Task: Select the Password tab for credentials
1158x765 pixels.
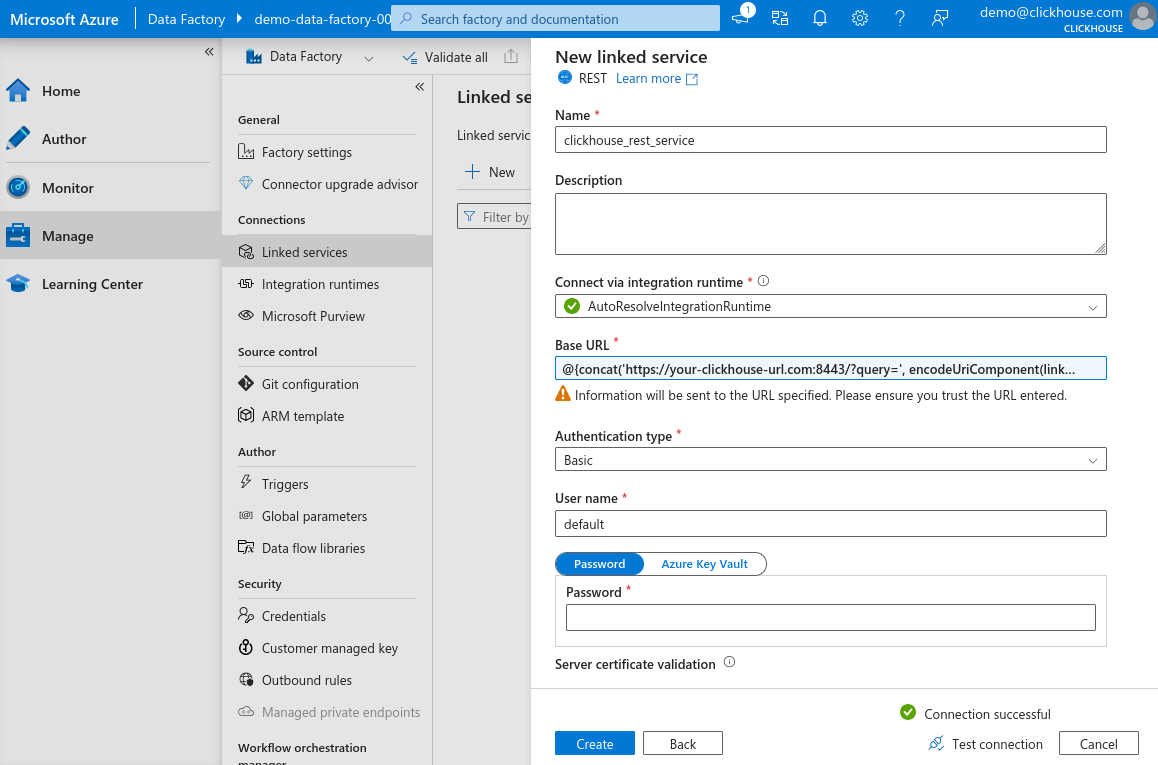Action: (599, 563)
